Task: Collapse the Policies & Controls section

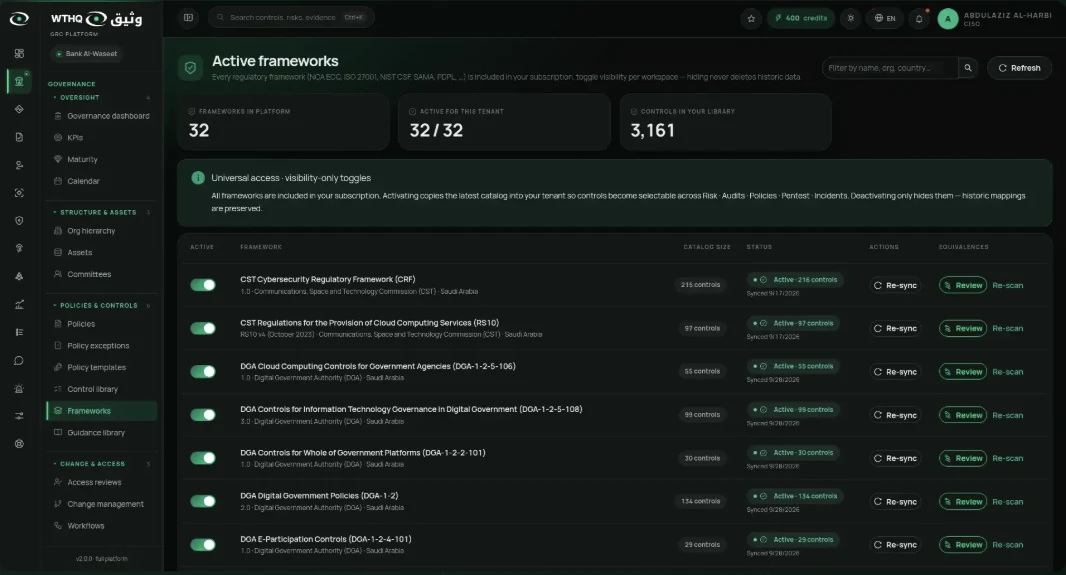Action: click(102, 305)
